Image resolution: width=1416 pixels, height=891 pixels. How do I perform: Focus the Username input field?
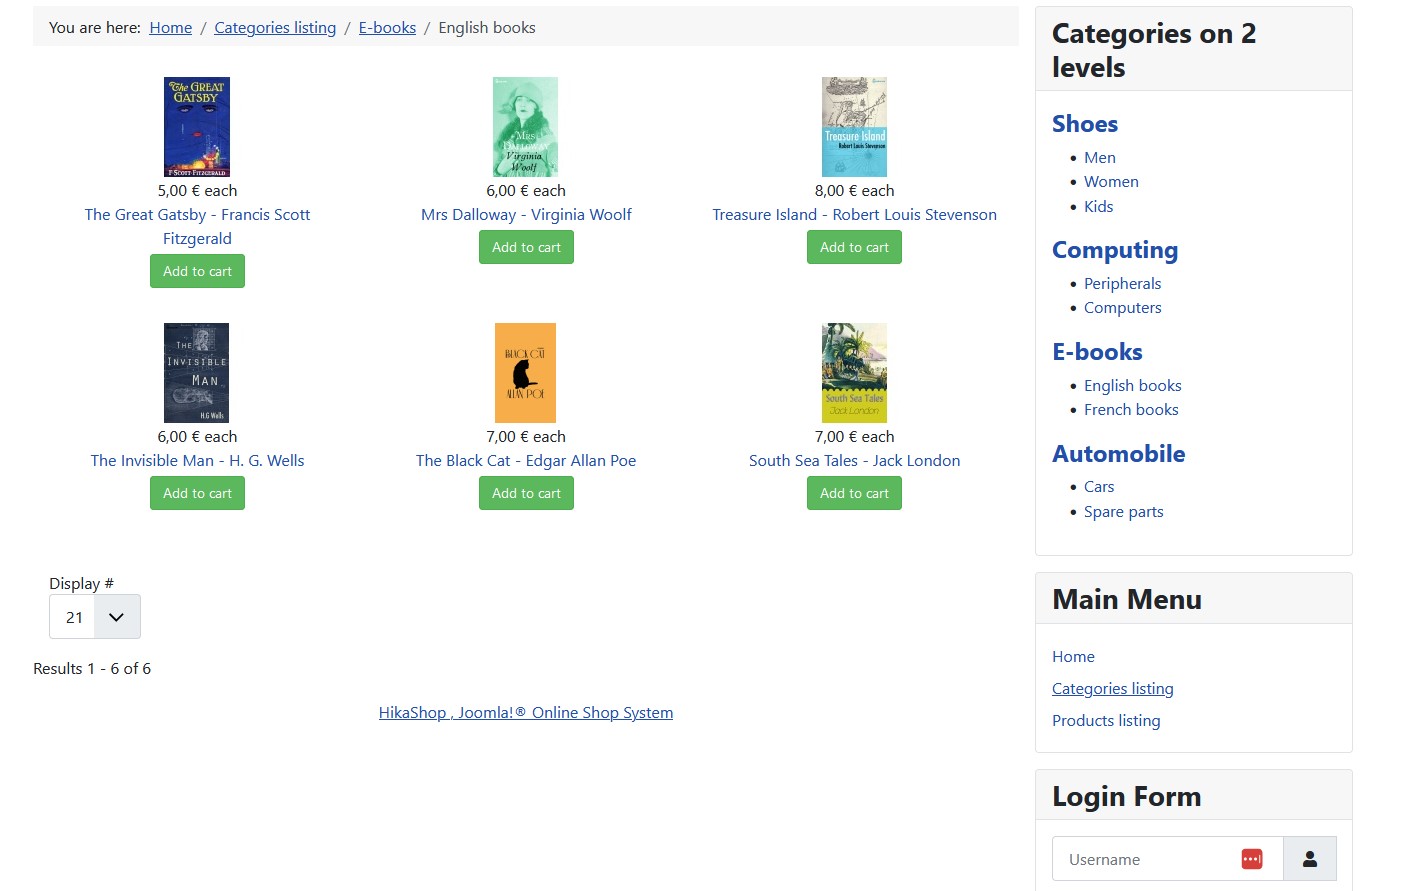coord(1145,859)
